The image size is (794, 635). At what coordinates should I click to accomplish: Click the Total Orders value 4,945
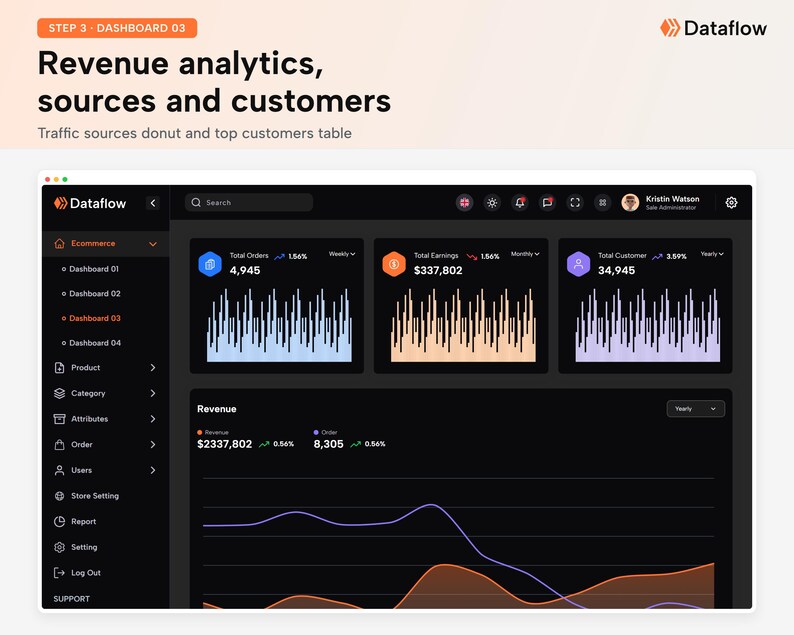[245, 270]
